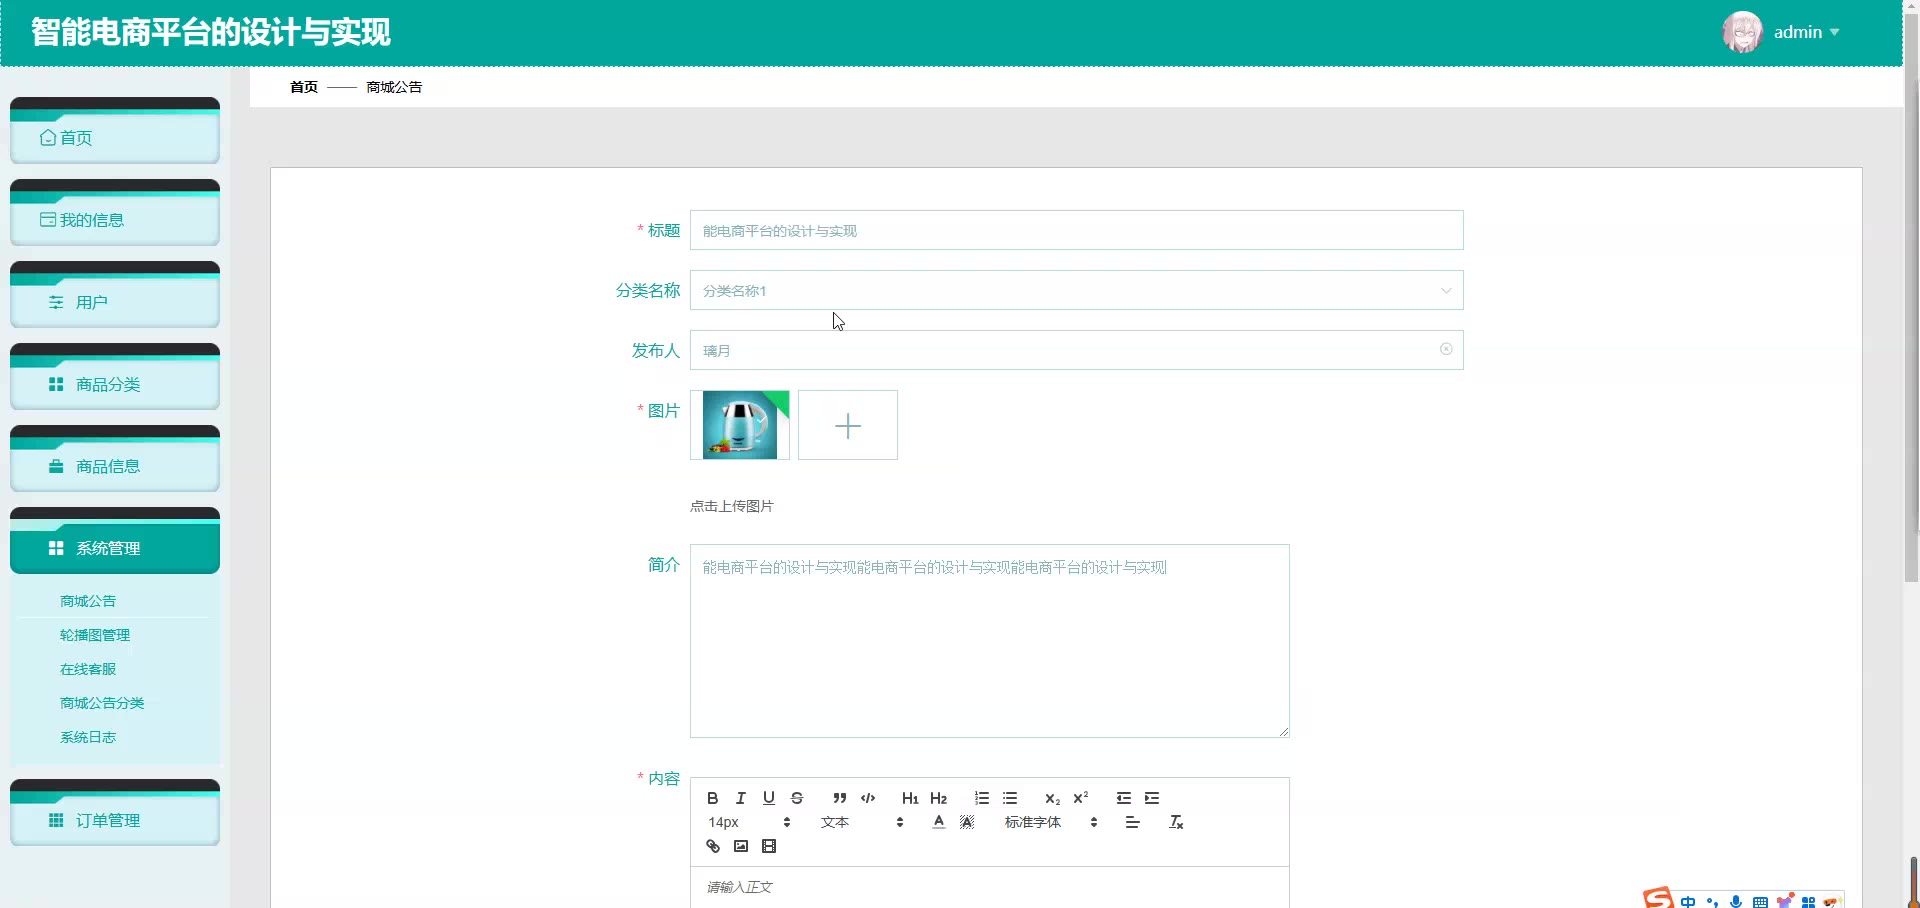This screenshot has height=908, width=1920.
Task: Open the 标准字体 font family dropdown
Action: pos(1051,822)
